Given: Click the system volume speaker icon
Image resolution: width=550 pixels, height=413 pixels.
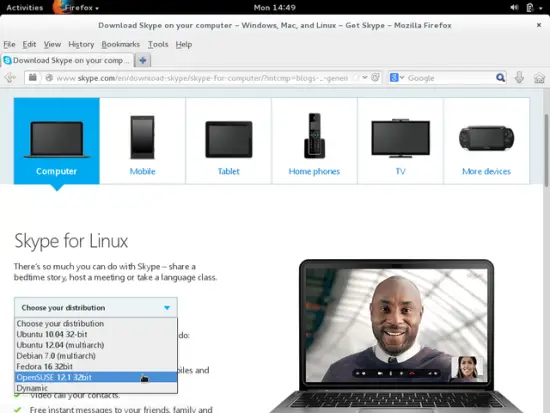Looking at the screenshot, I should click(514, 7).
